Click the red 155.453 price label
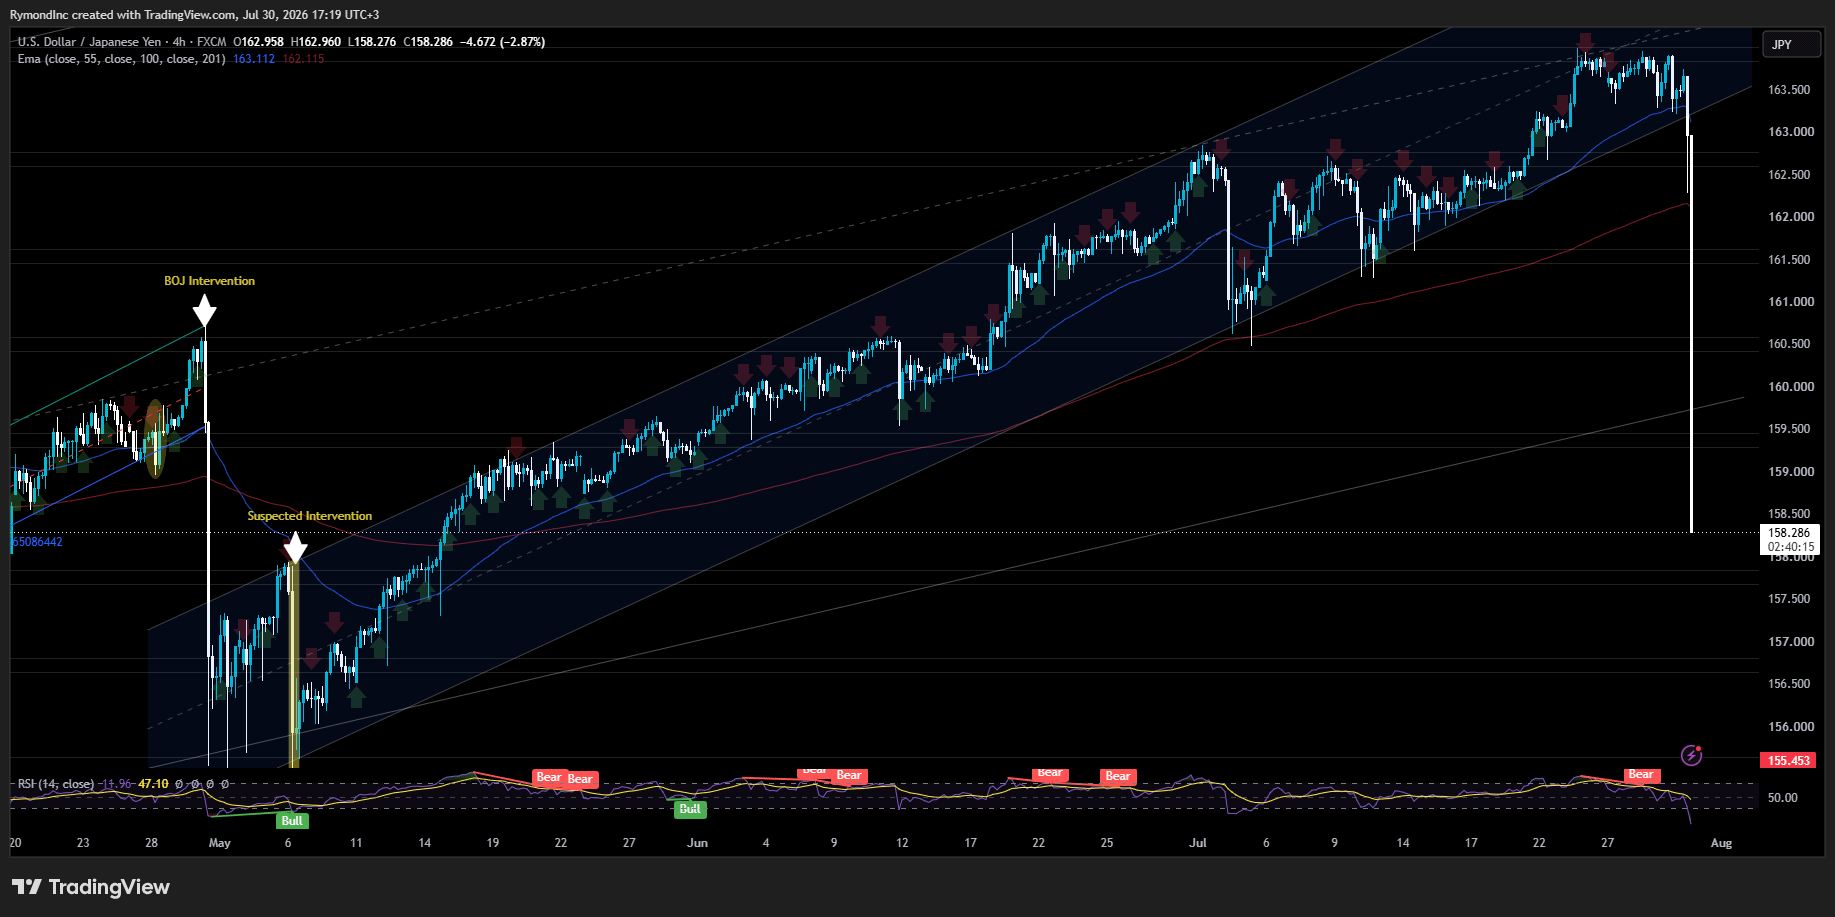This screenshot has height=917, width=1835. (x=1789, y=761)
